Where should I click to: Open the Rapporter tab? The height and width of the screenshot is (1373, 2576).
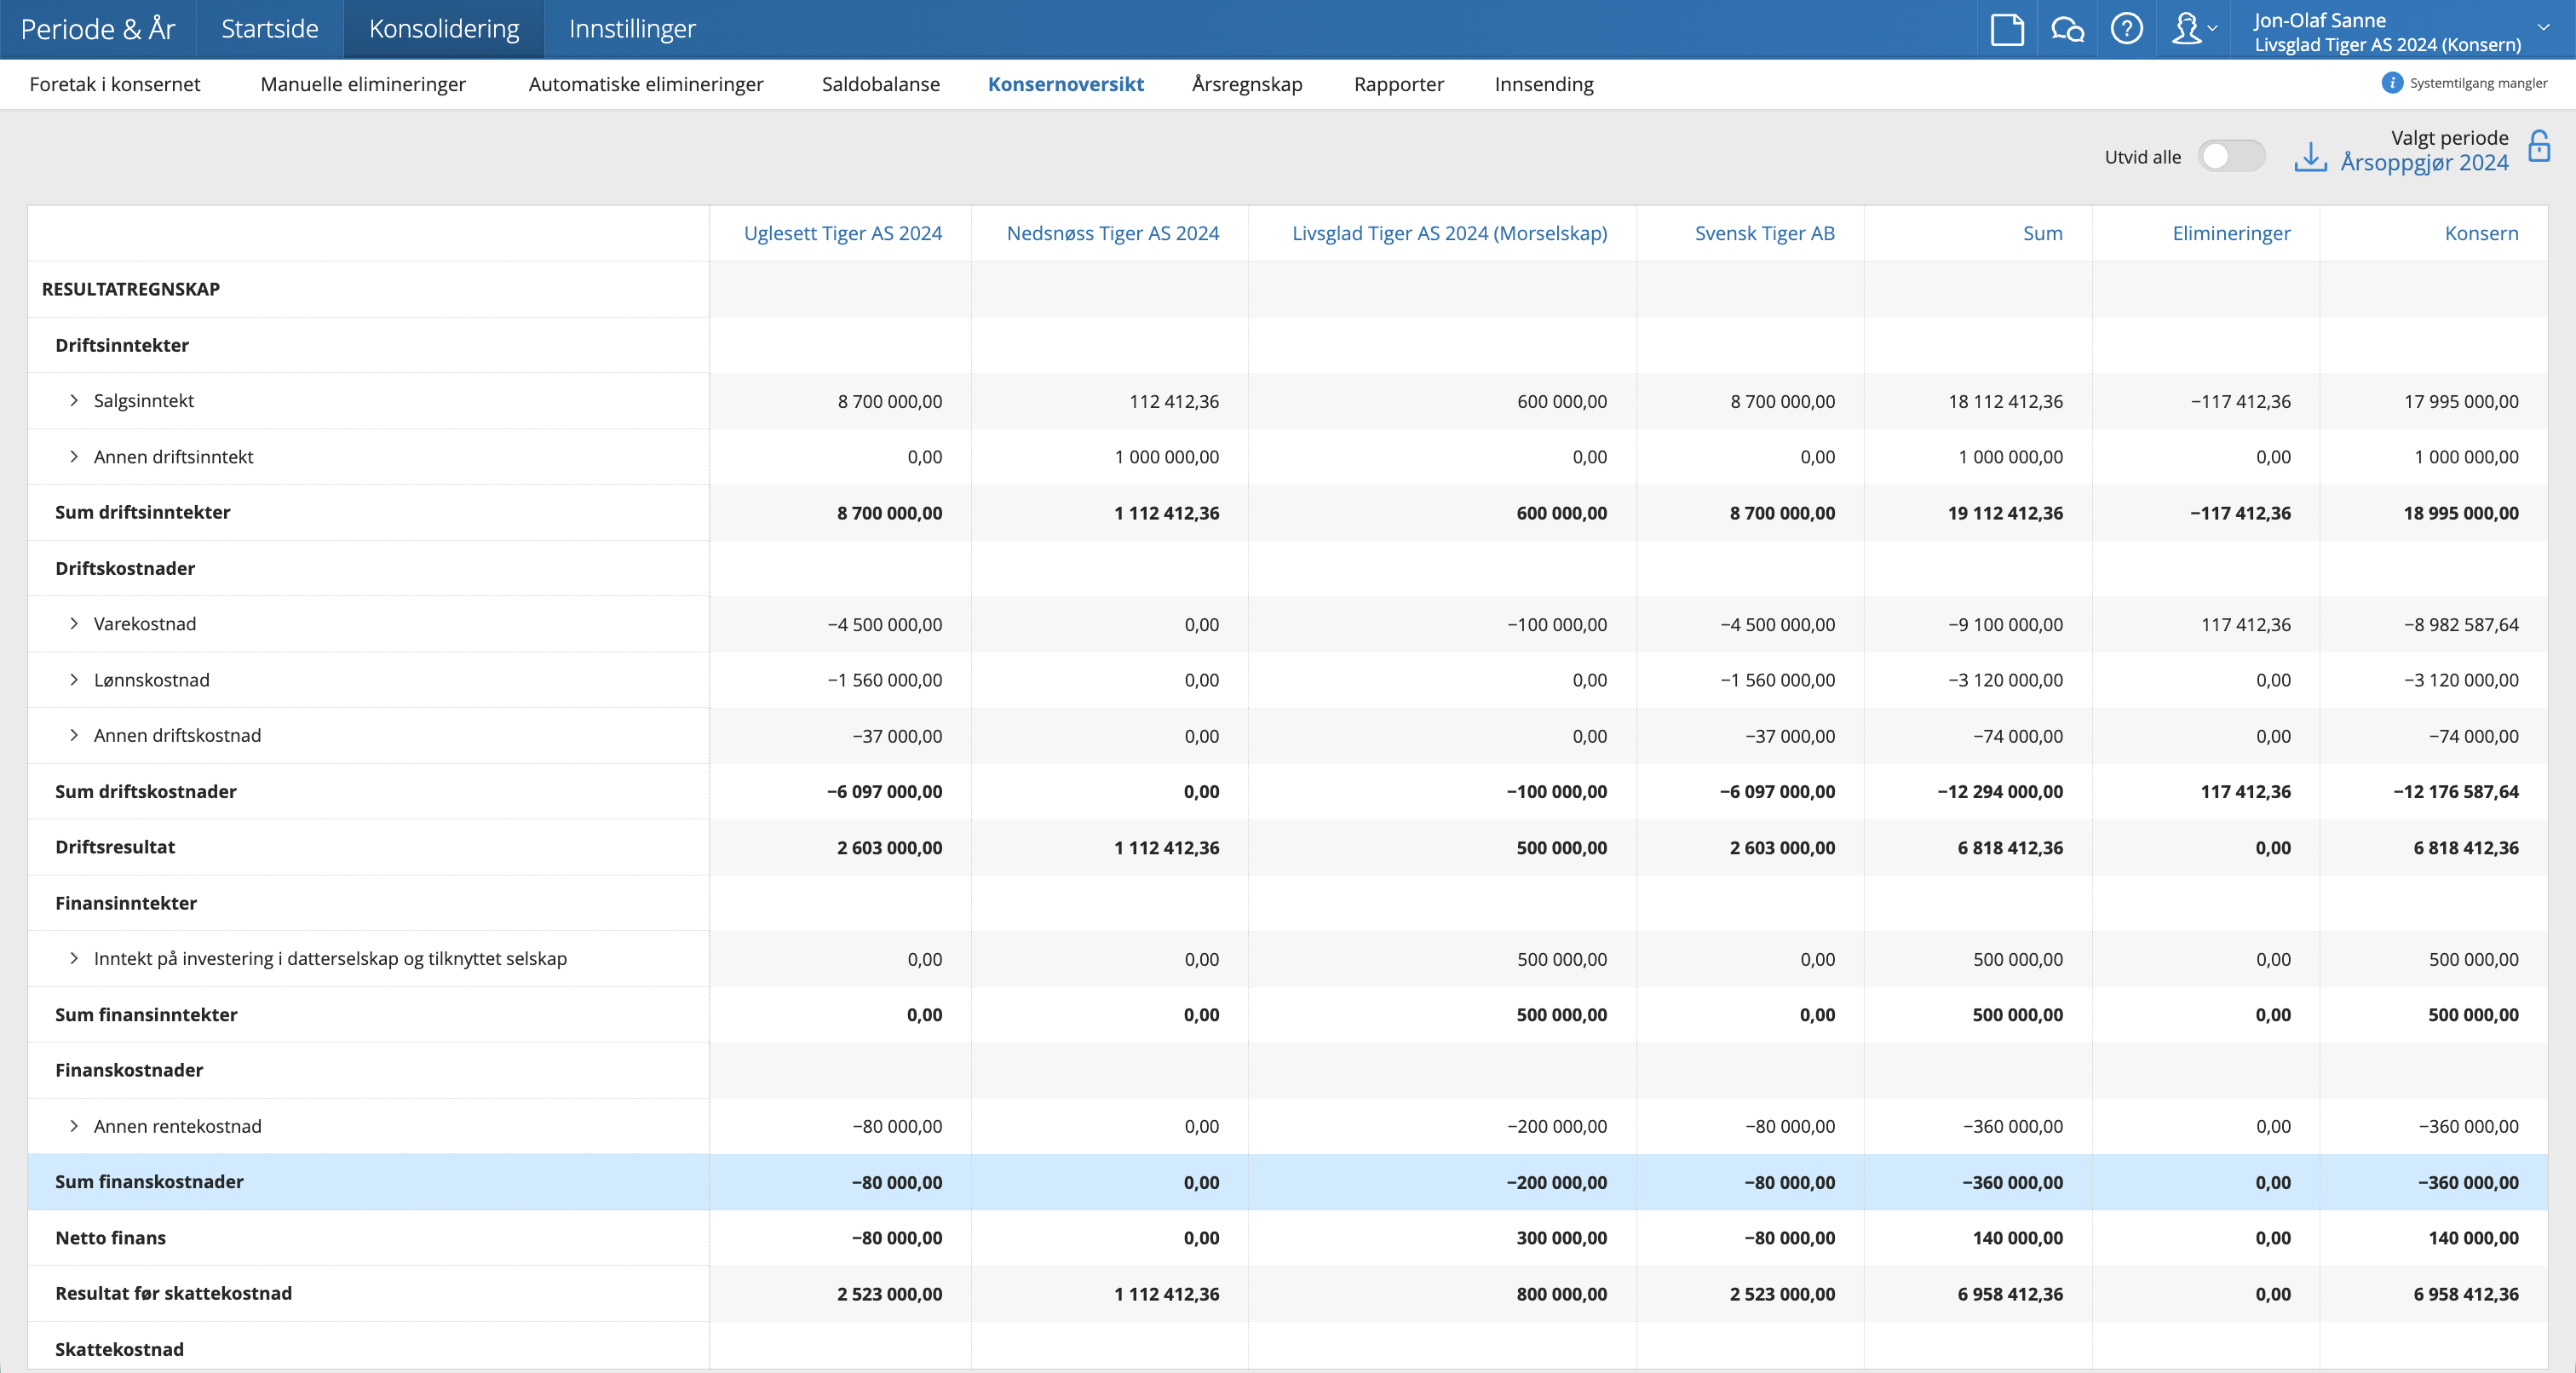pyautogui.click(x=1399, y=84)
